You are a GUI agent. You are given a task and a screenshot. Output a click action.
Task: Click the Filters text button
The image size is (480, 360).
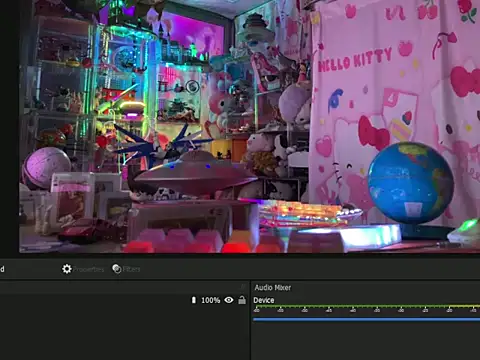[x=131, y=269]
